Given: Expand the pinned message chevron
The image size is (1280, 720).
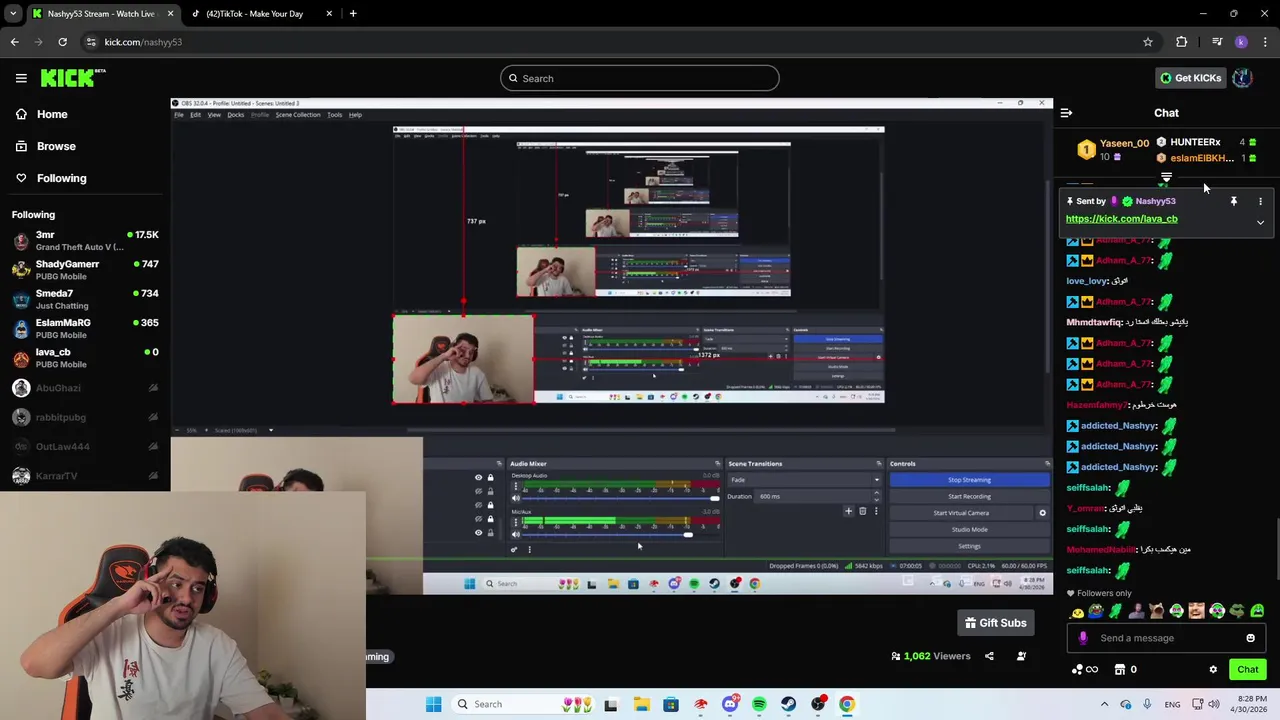Looking at the screenshot, I should click(1260, 222).
